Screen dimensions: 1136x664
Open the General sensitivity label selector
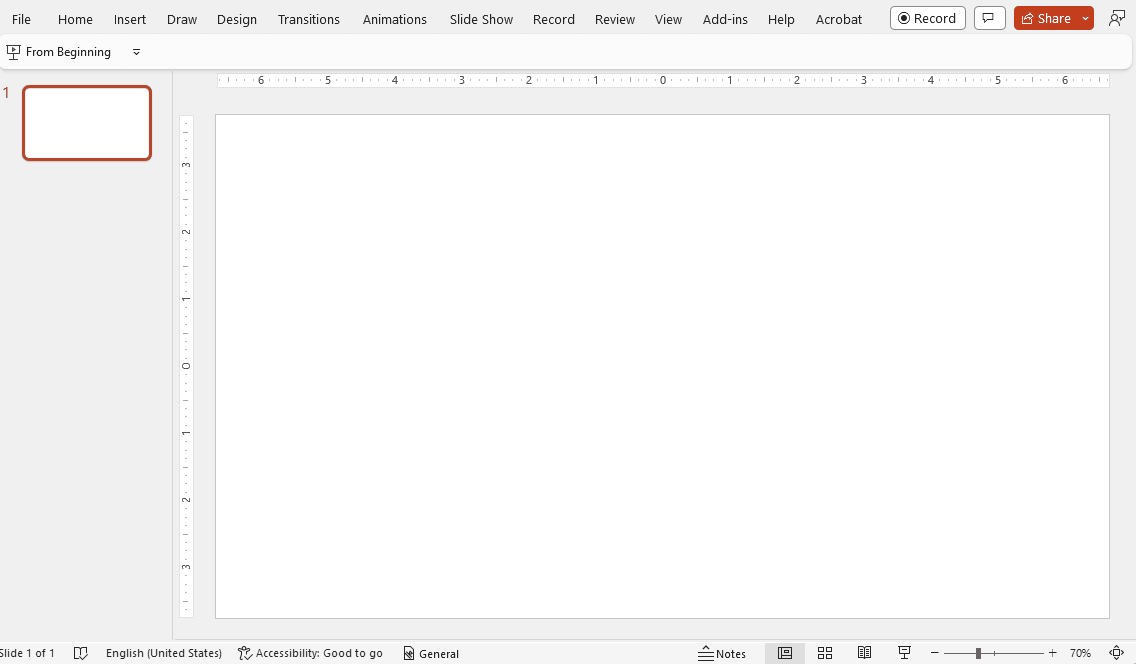[431, 653]
